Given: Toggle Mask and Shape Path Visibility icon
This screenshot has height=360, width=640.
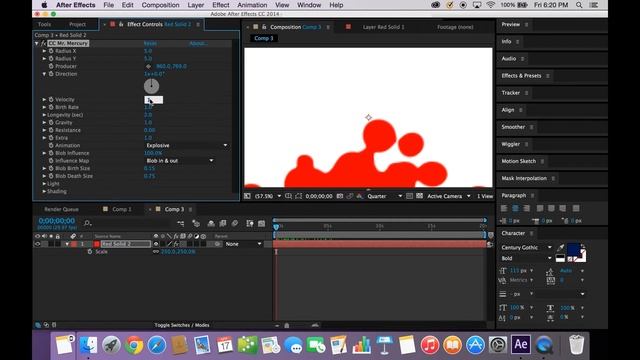Looking at the screenshot, I should pyautogui.click(x=299, y=196).
